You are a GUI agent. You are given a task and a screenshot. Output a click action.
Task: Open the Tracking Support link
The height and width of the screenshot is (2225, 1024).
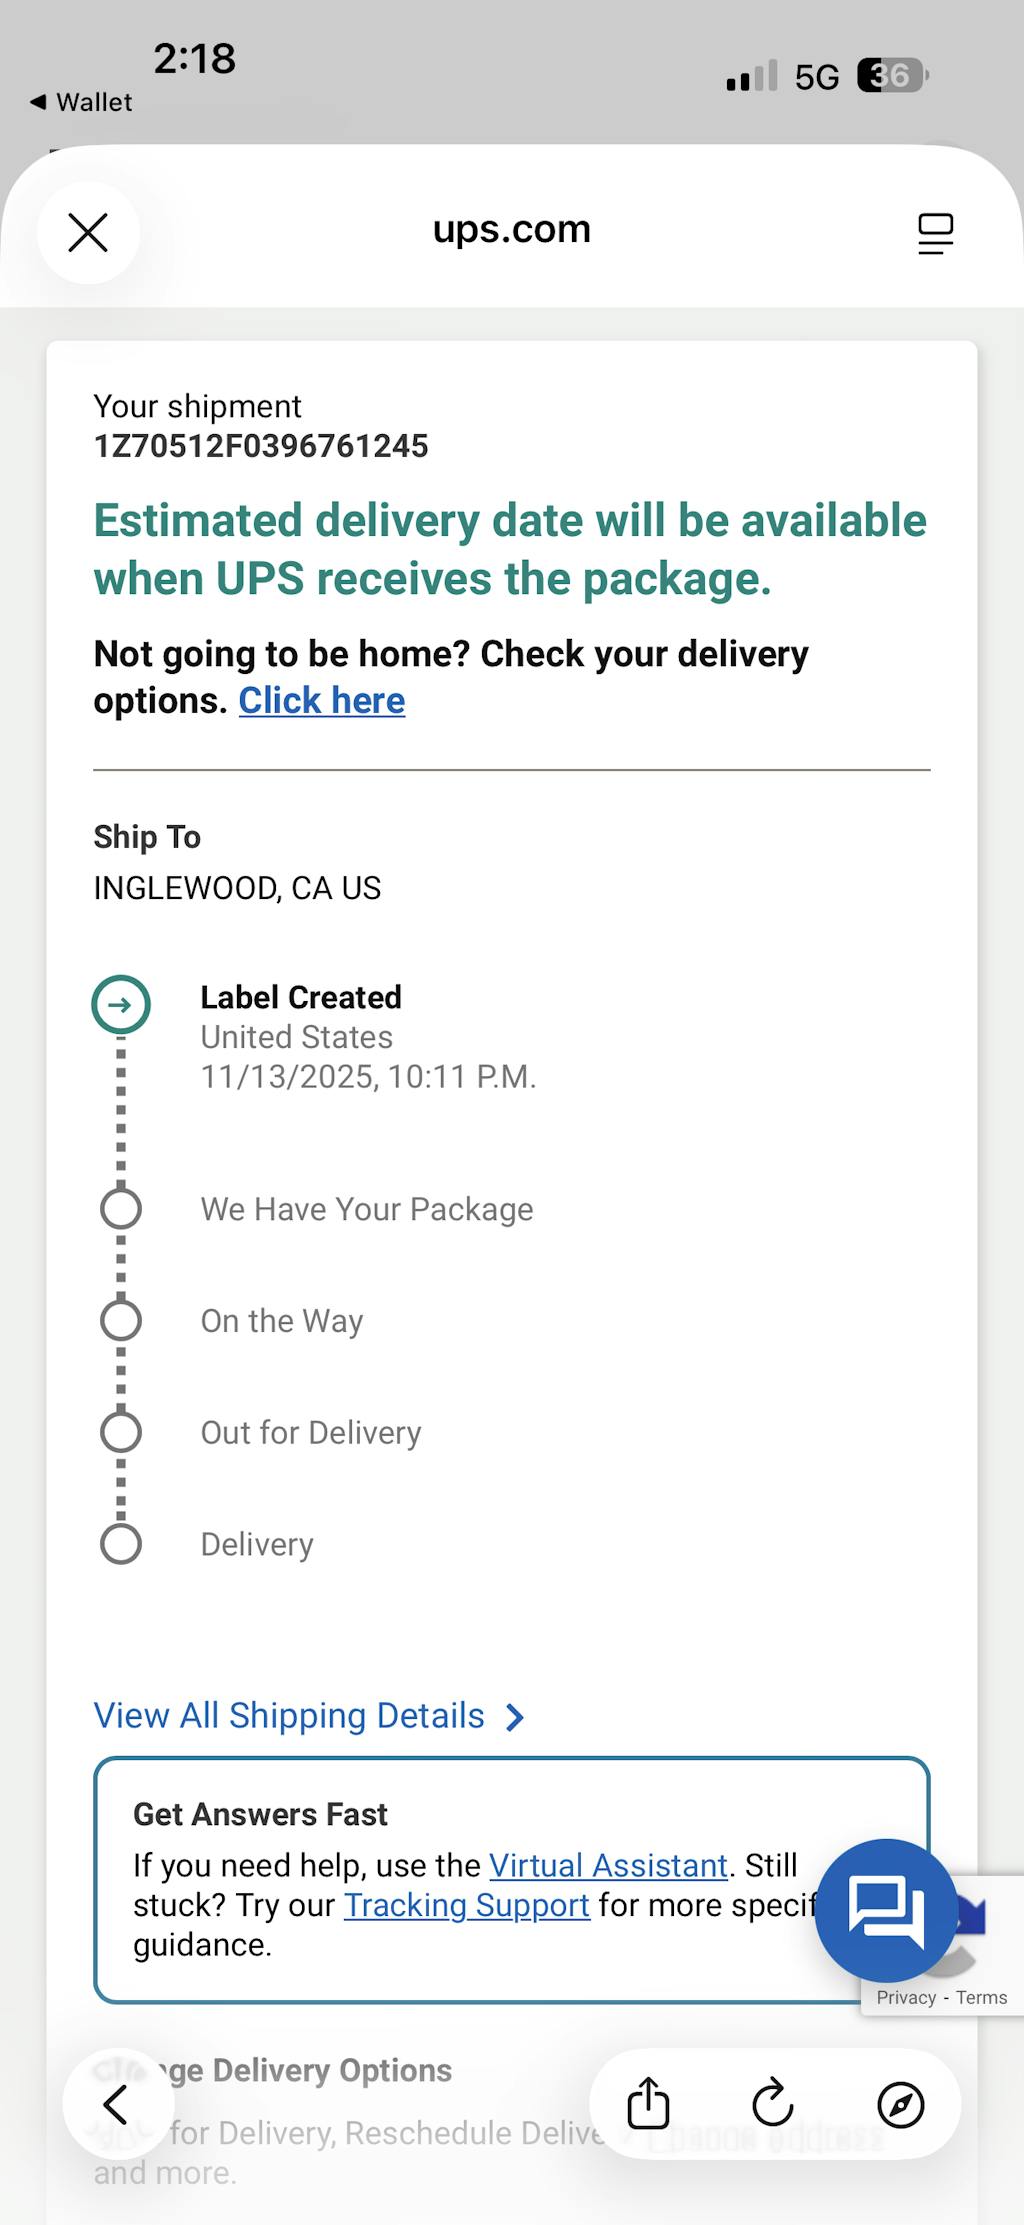pyautogui.click(x=466, y=1905)
